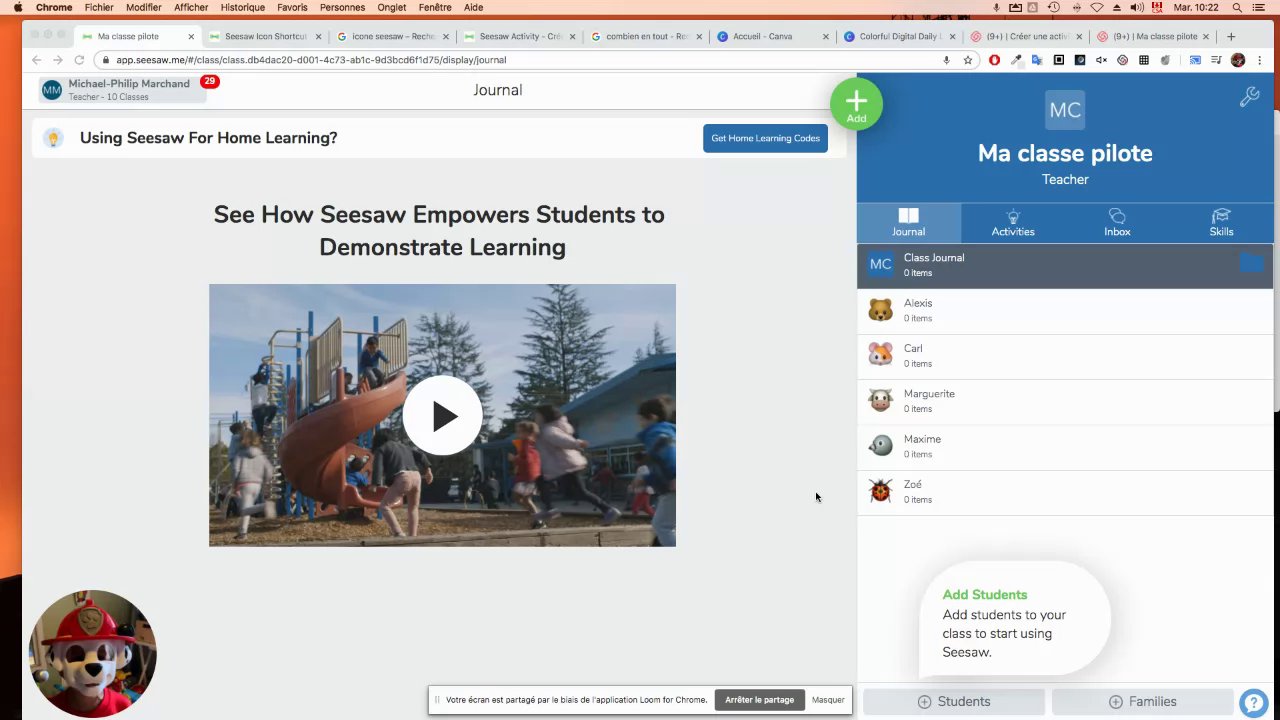Bookmark this page with the star
The width and height of the screenshot is (1280, 720).
click(x=968, y=60)
